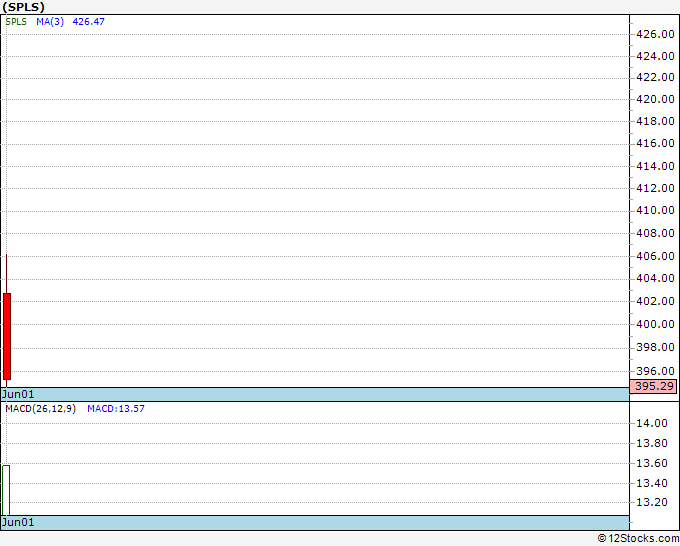
Task: Click the 13.20 MACD axis label
Action: point(651,502)
